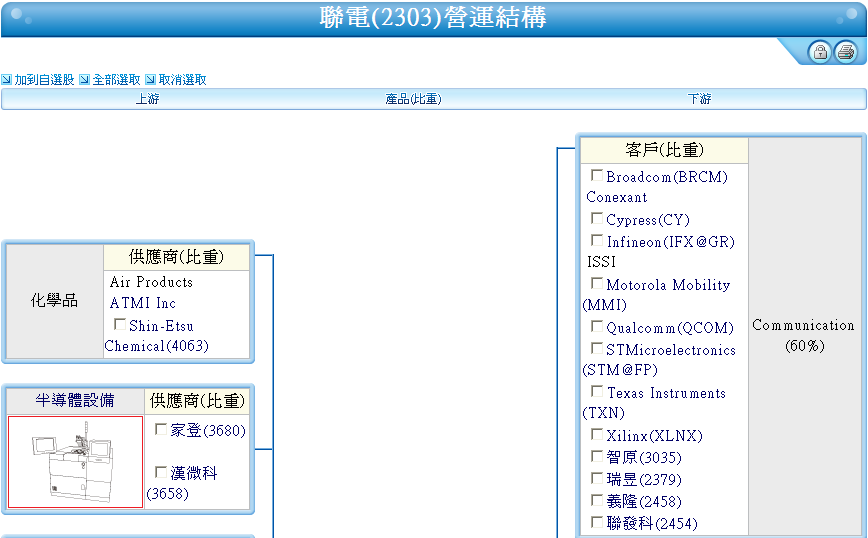This screenshot has height=538, width=868.
Task: Click 取消選取 link
Action: tap(182, 80)
